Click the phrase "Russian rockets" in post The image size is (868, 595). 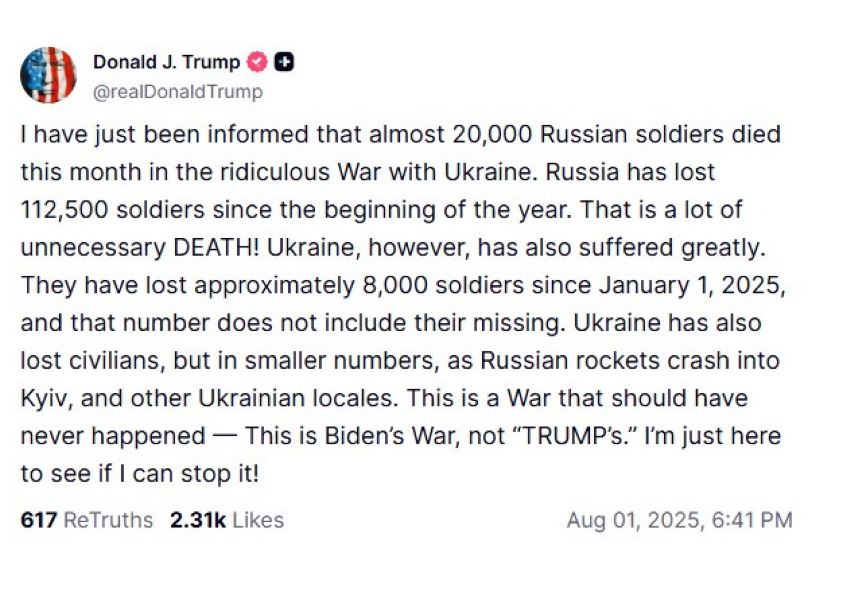pyautogui.click(x=570, y=360)
